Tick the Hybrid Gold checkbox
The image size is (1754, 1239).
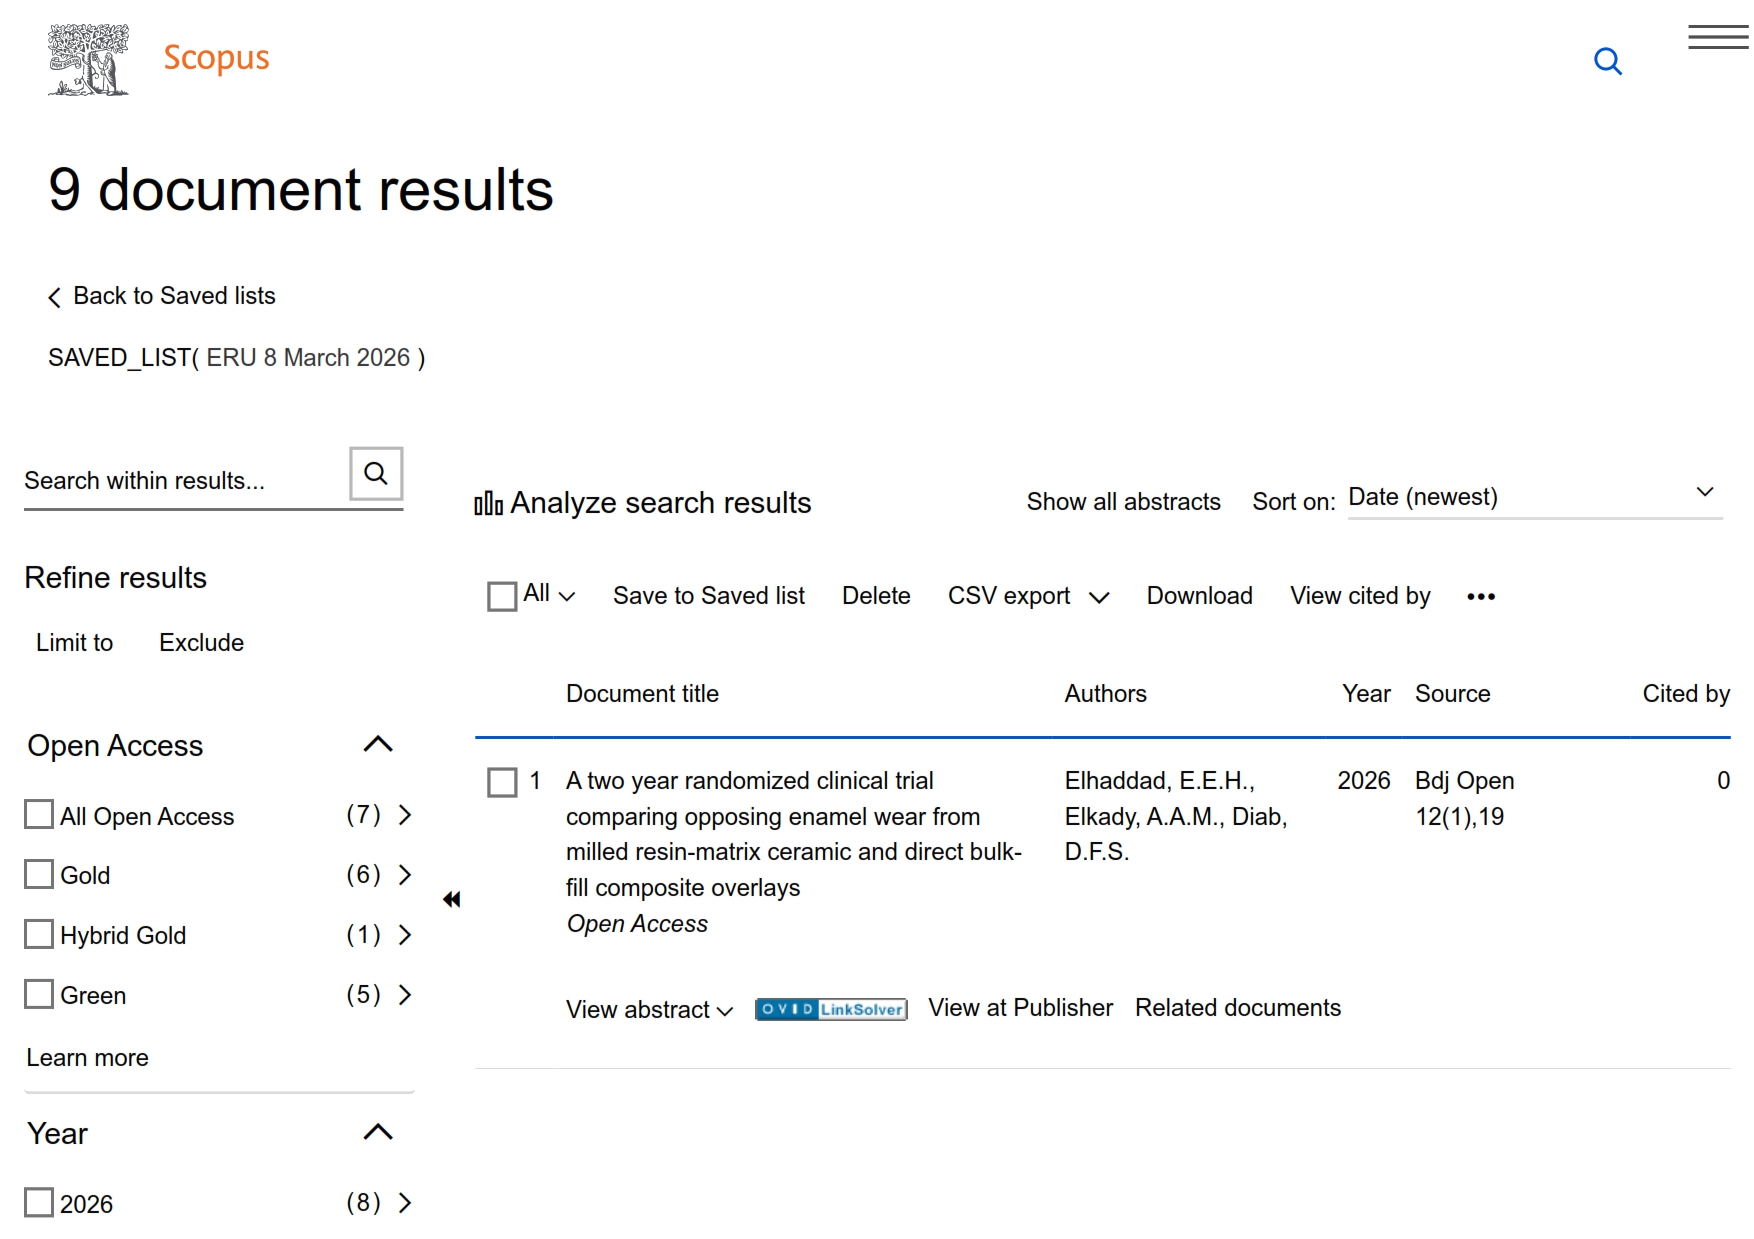pos(39,935)
